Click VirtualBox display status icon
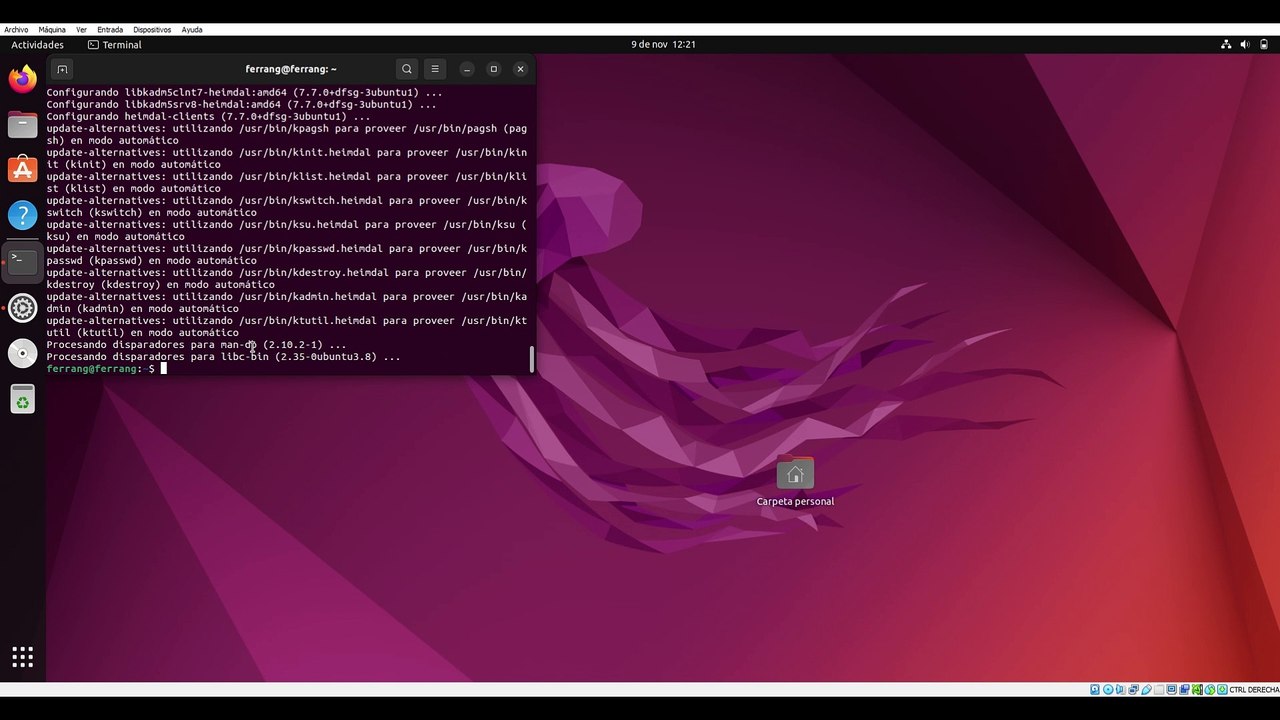The height and width of the screenshot is (720, 1280). (1172, 690)
